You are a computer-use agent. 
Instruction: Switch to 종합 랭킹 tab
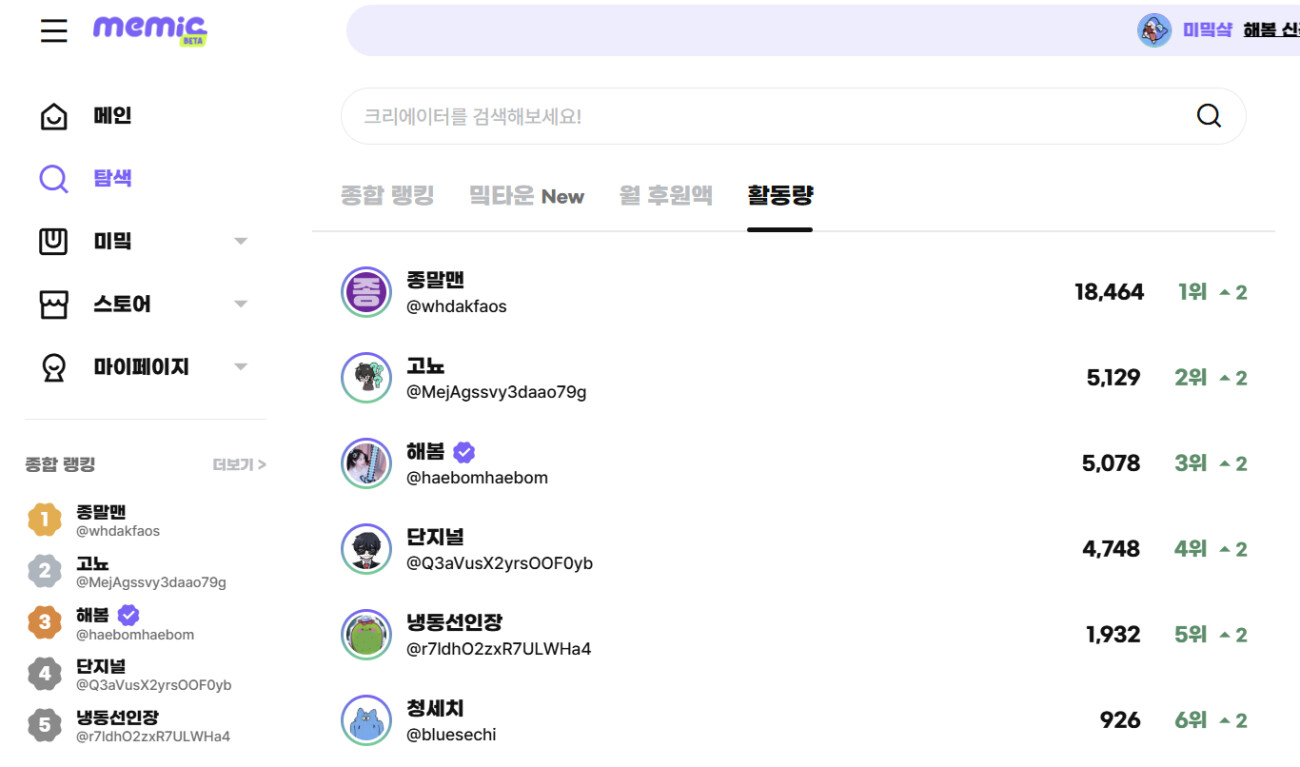[x=387, y=195]
